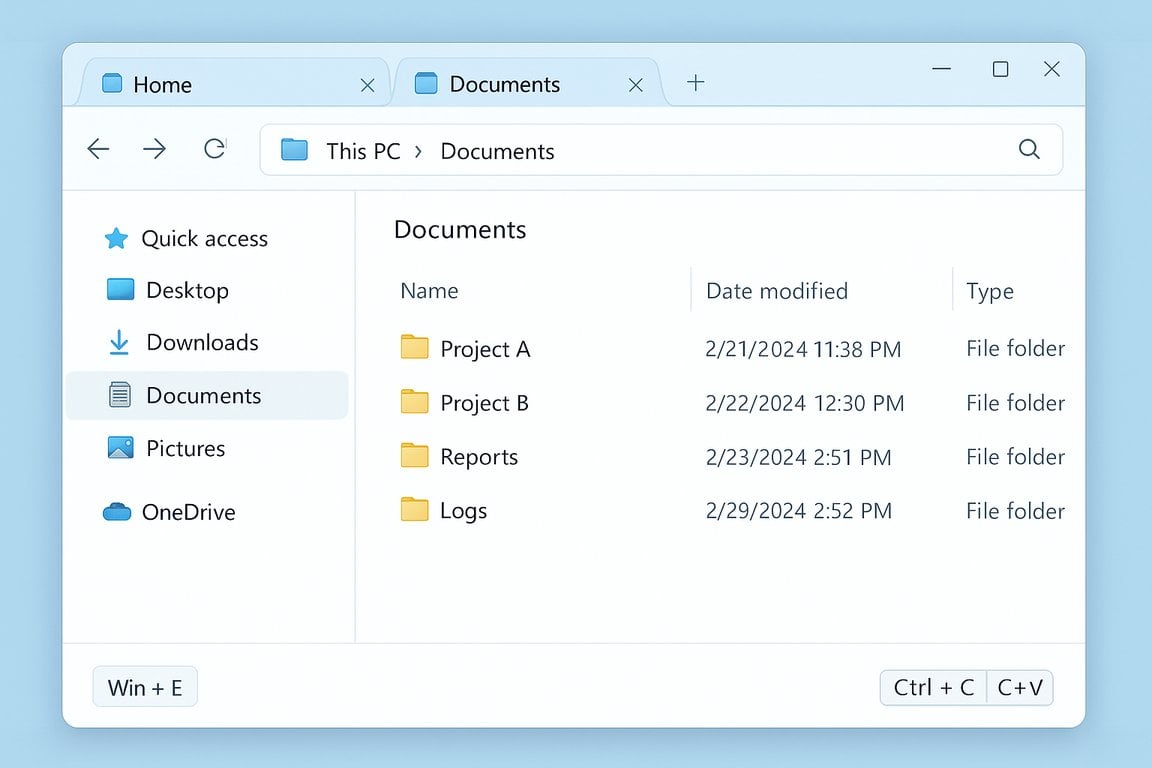Click the Win + E shortcut button
Screen dimensions: 1152x768
pyautogui.click(x=145, y=687)
